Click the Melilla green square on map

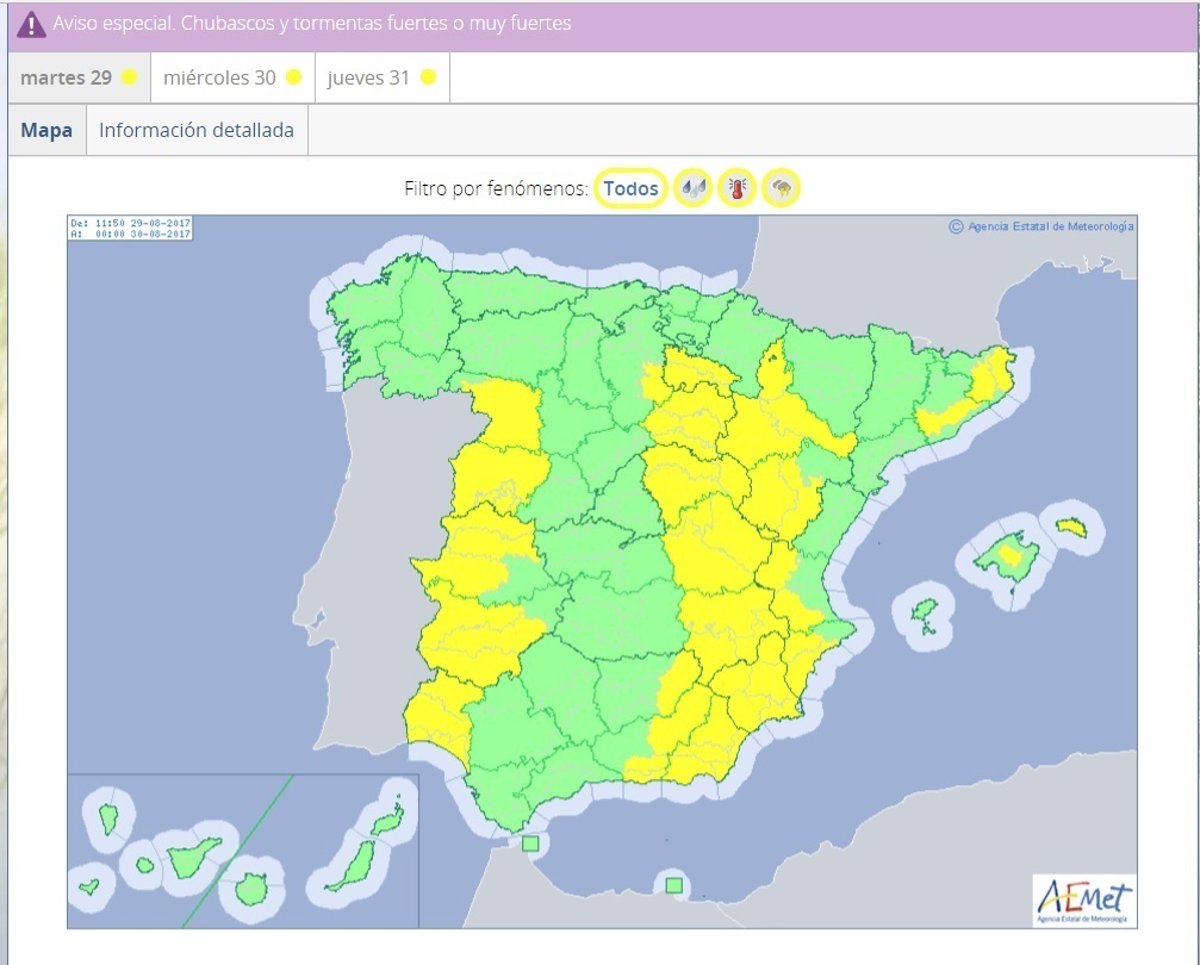[x=675, y=884]
